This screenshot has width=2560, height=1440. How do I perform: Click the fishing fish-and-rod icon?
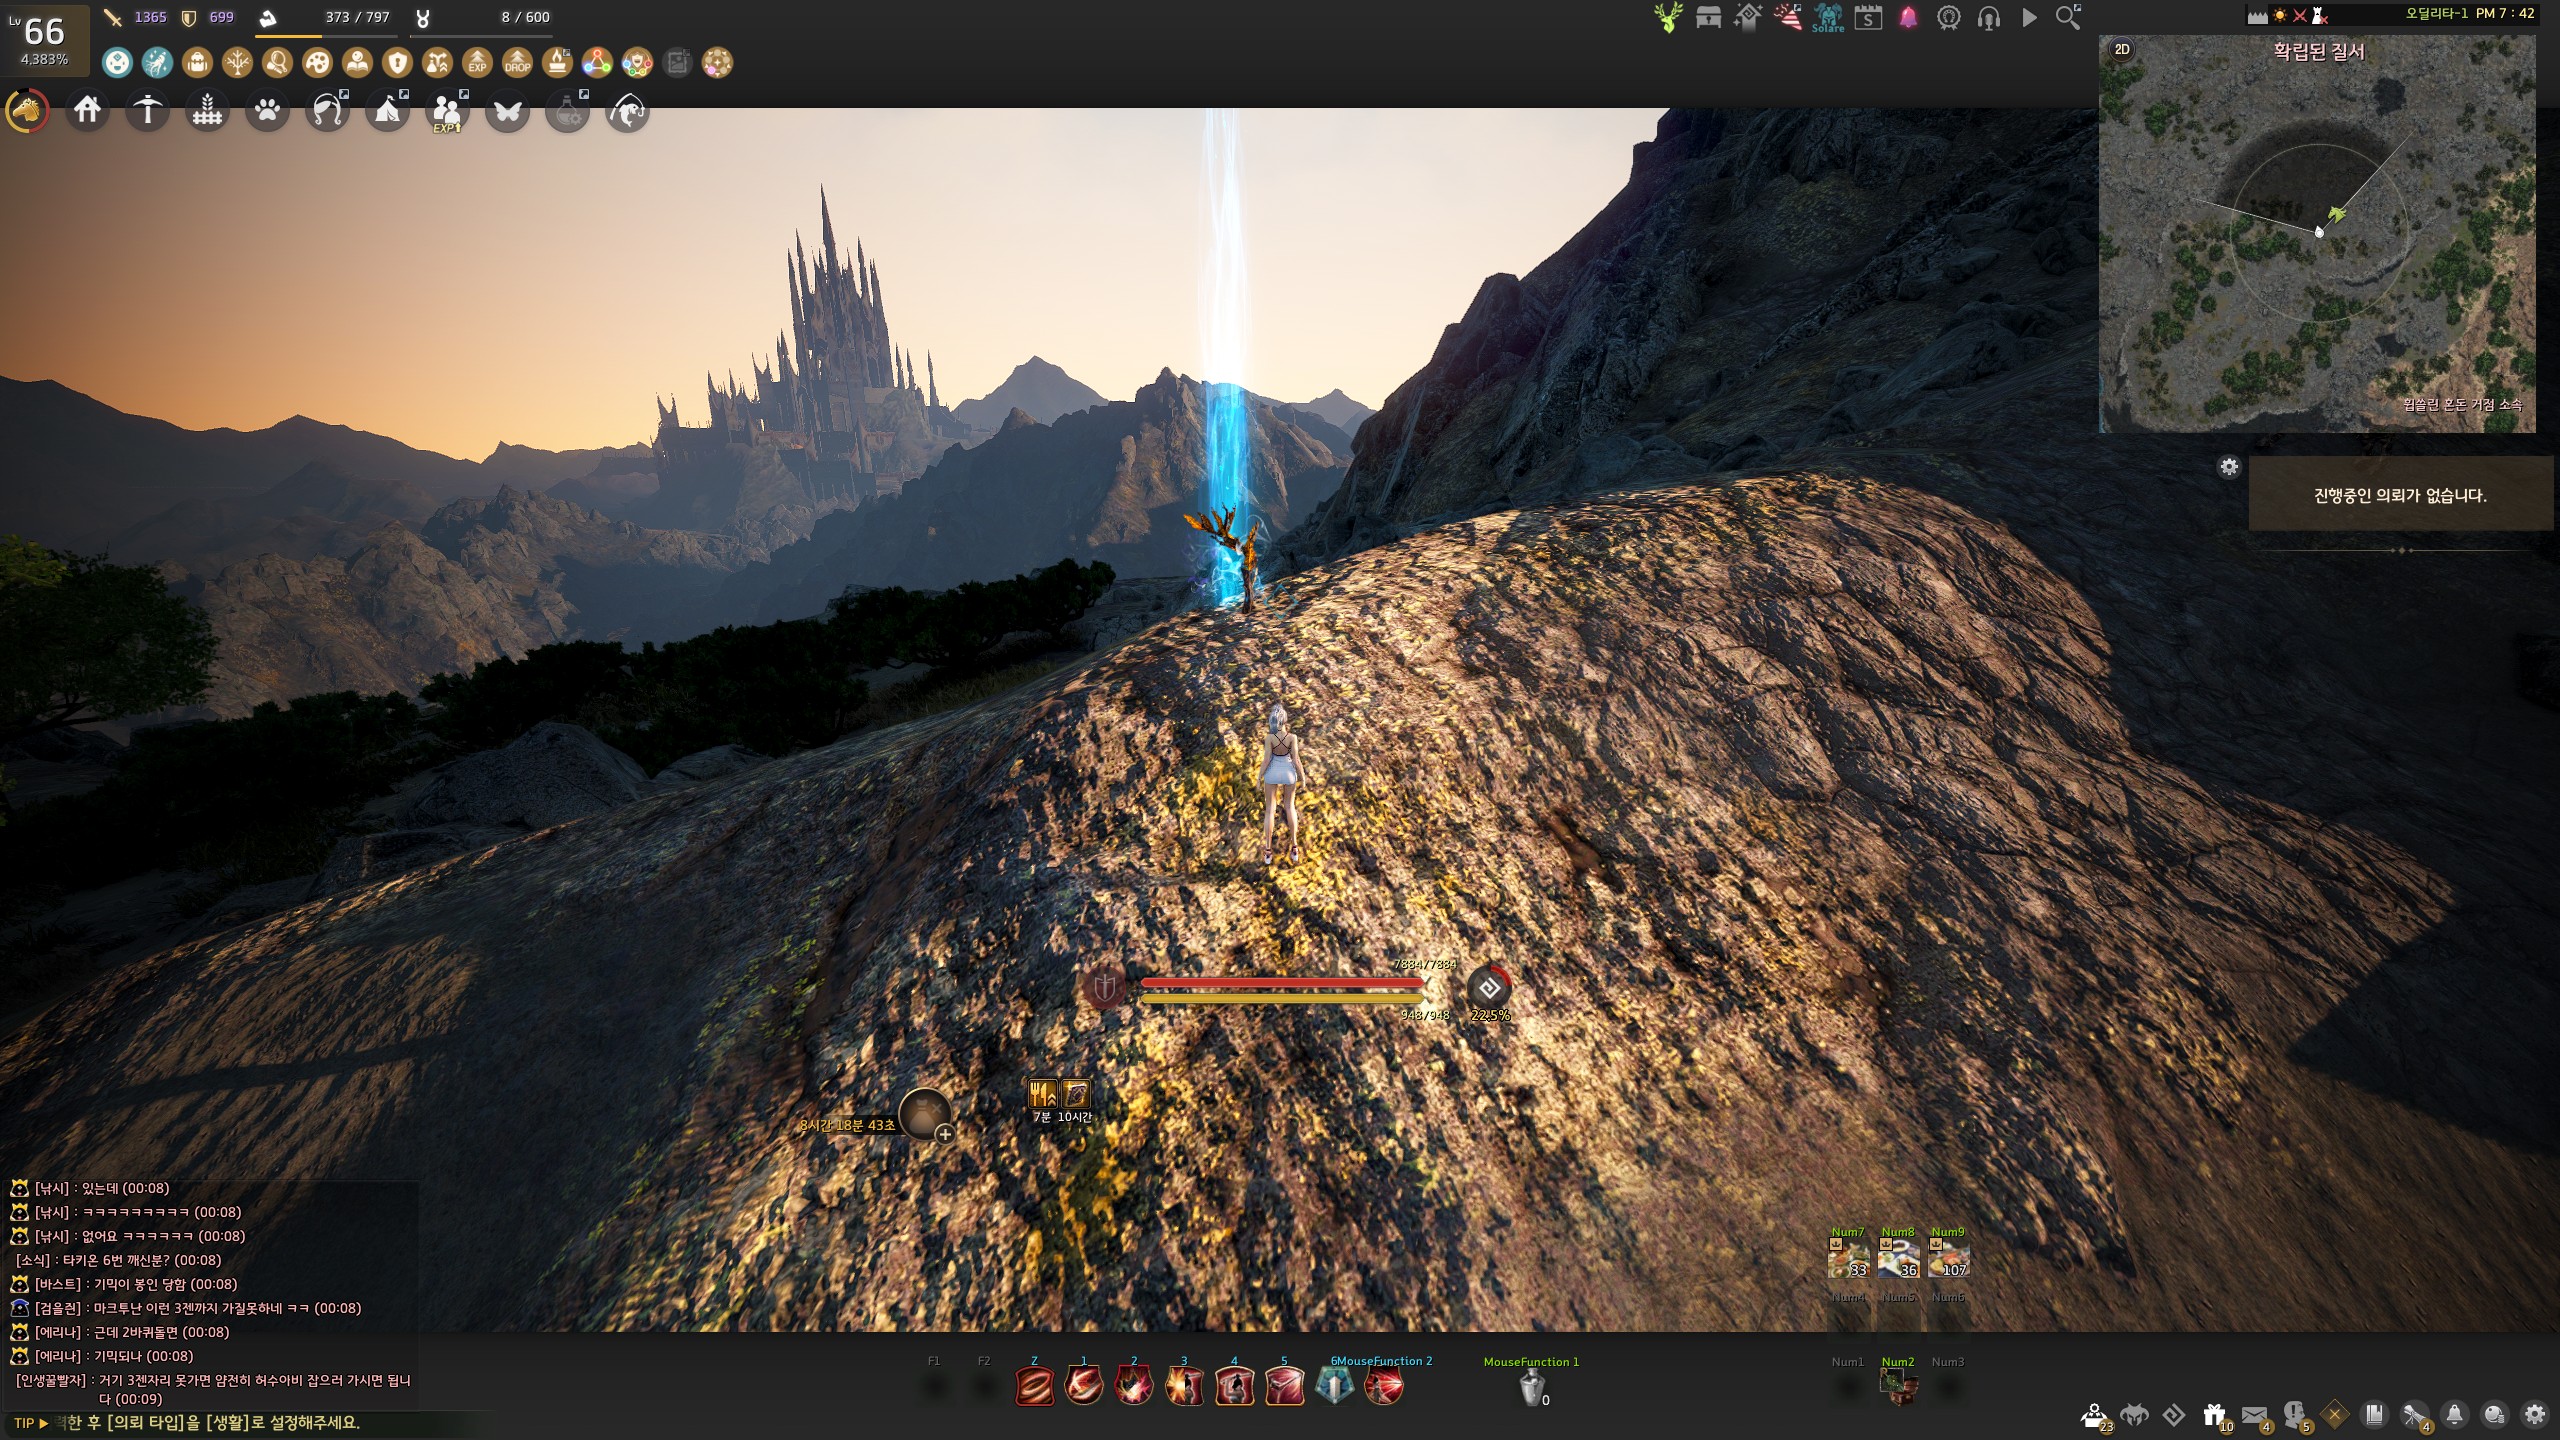(x=628, y=110)
